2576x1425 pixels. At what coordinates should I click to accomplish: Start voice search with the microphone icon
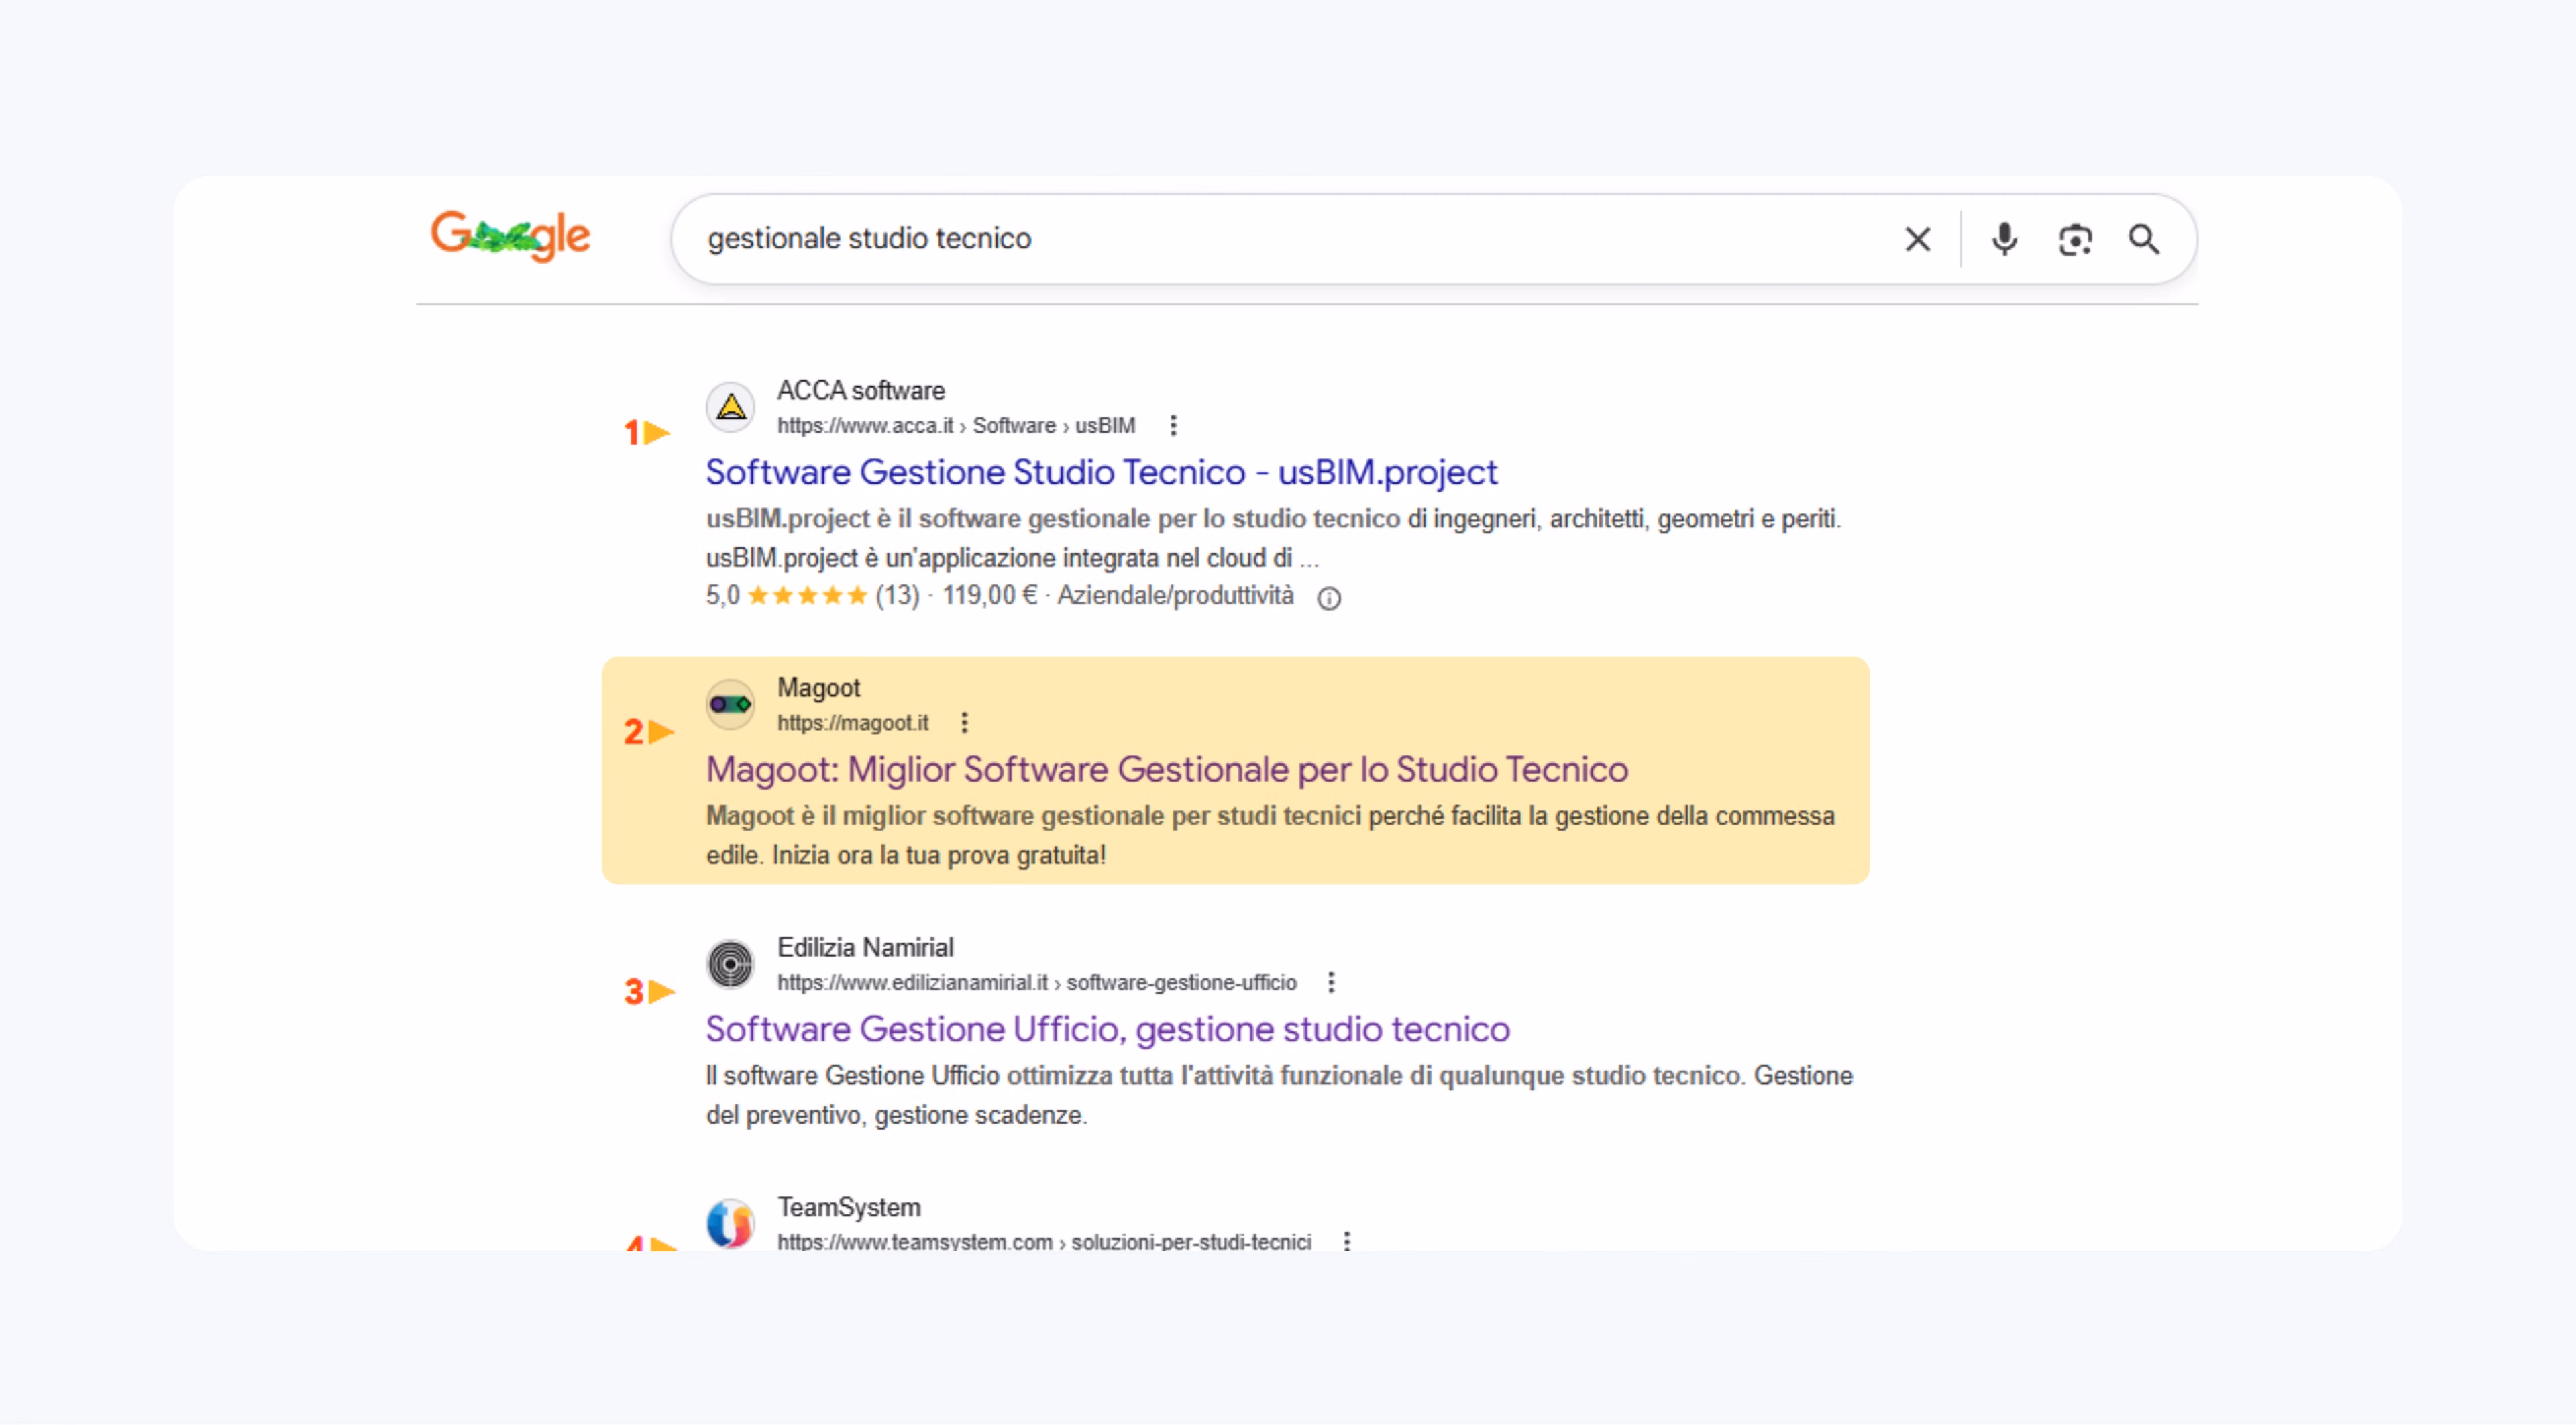click(x=2004, y=239)
